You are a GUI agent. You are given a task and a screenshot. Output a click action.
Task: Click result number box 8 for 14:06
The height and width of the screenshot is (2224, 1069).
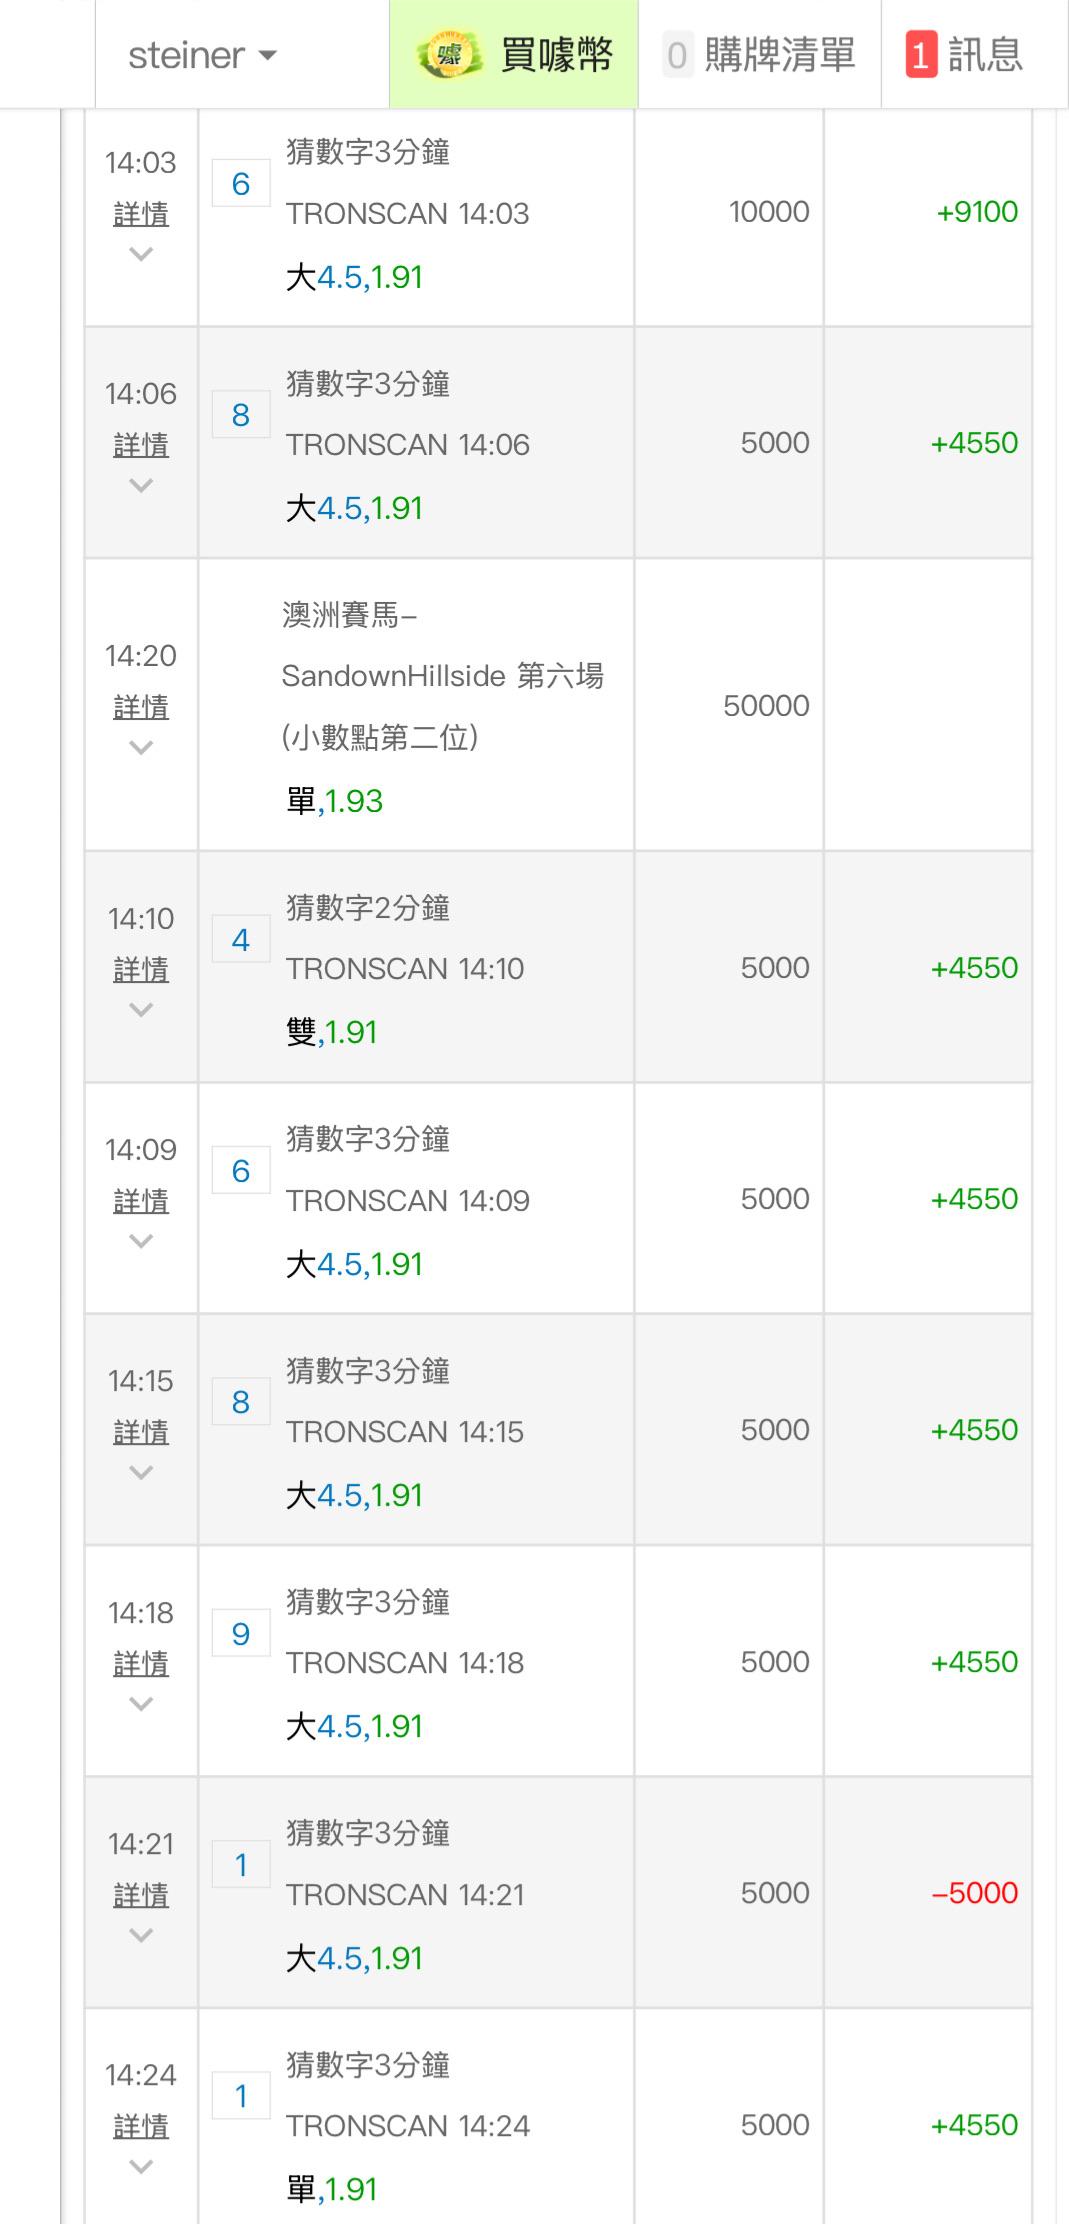[241, 415]
